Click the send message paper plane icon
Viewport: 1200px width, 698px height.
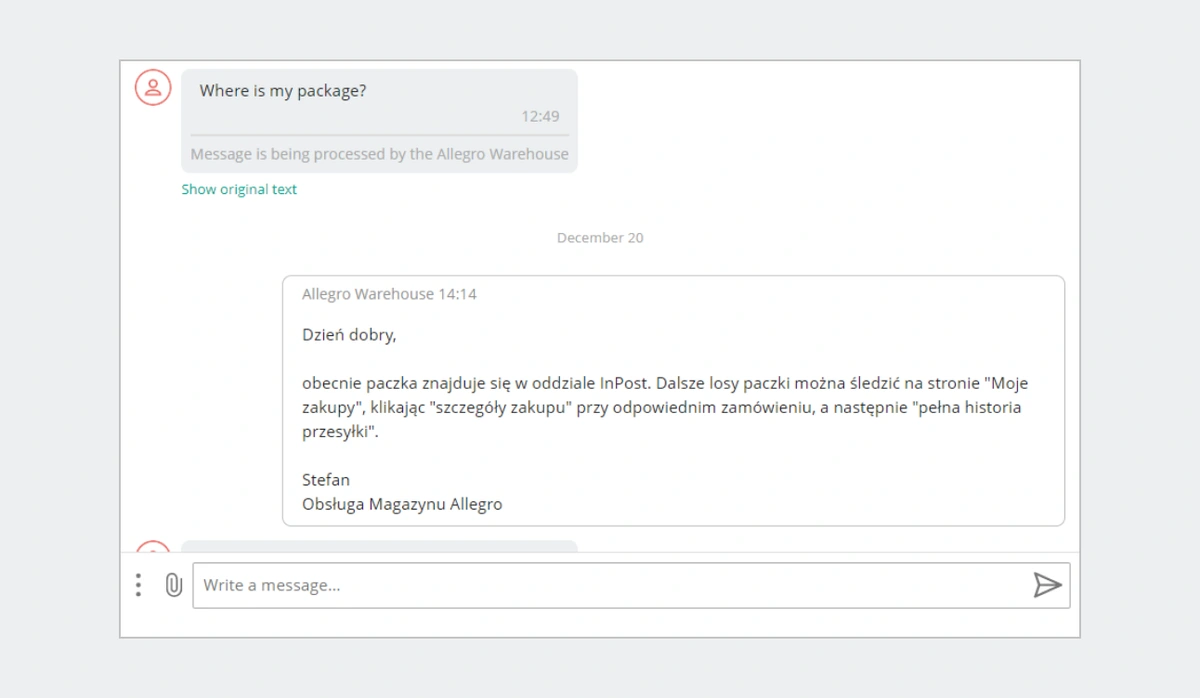tap(1047, 585)
